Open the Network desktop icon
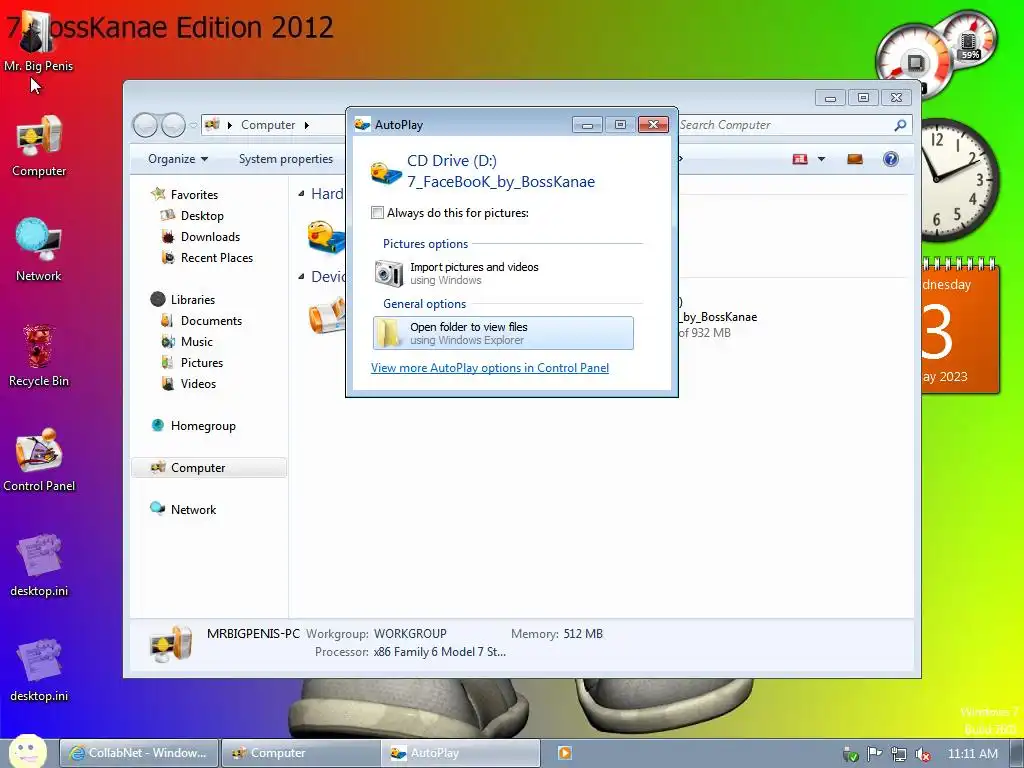This screenshot has width=1024, height=768. coord(39,250)
